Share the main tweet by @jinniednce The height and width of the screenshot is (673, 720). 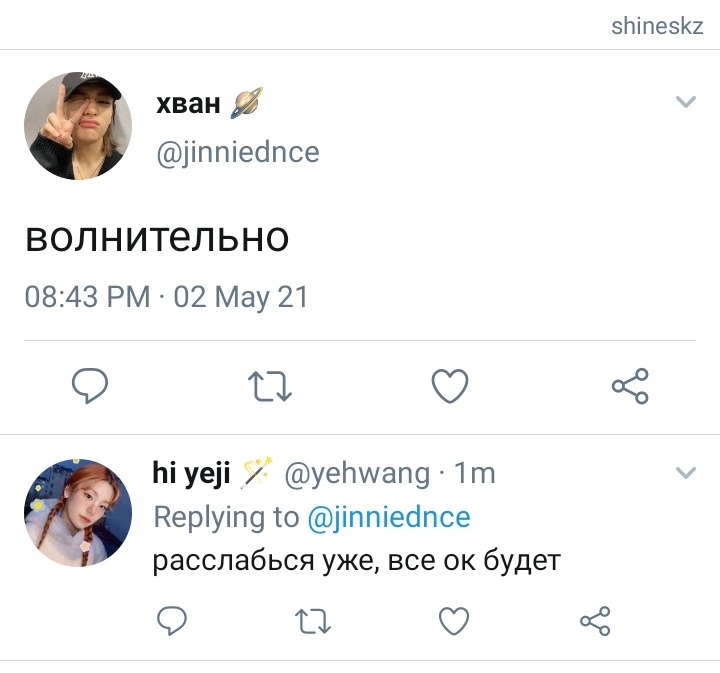click(630, 386)
